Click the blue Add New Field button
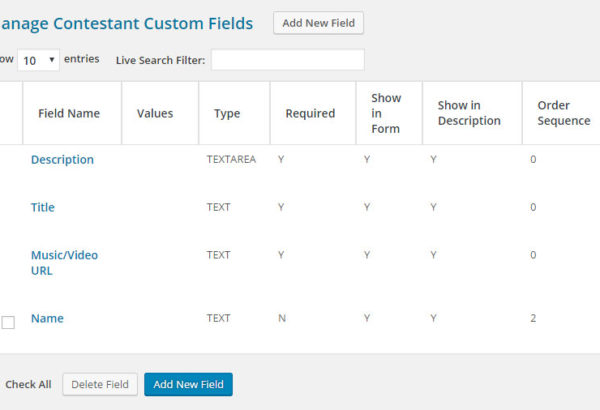The image size is (600, 410). (188, 384)
